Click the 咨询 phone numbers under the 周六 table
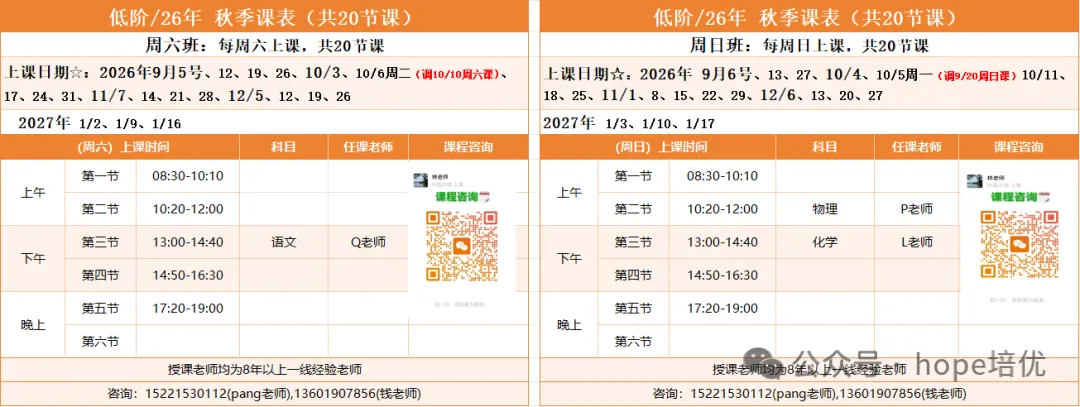Screen dimensions: 1080x407 point(264,394)
